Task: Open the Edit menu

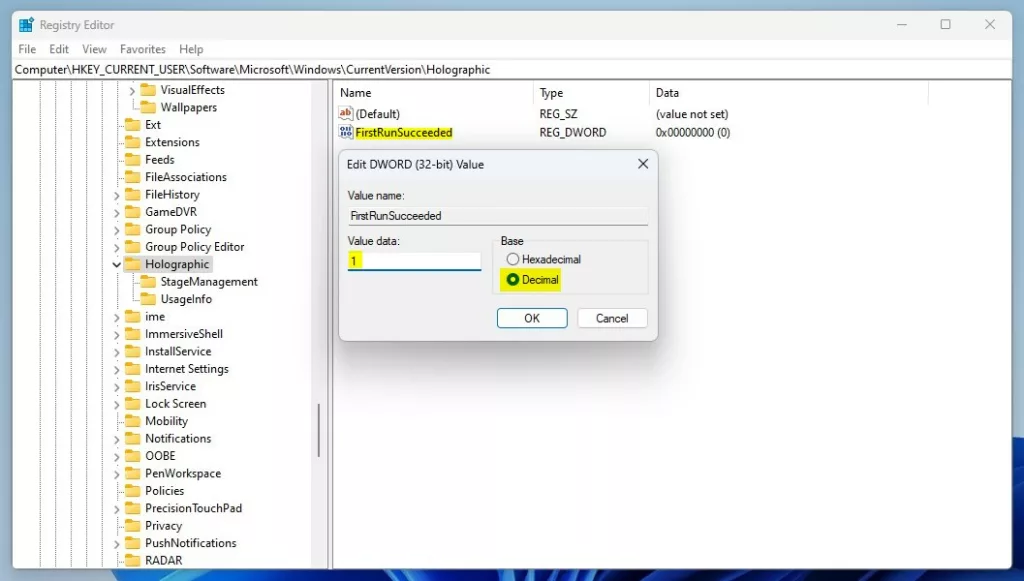Action: [x=59, y=49]
